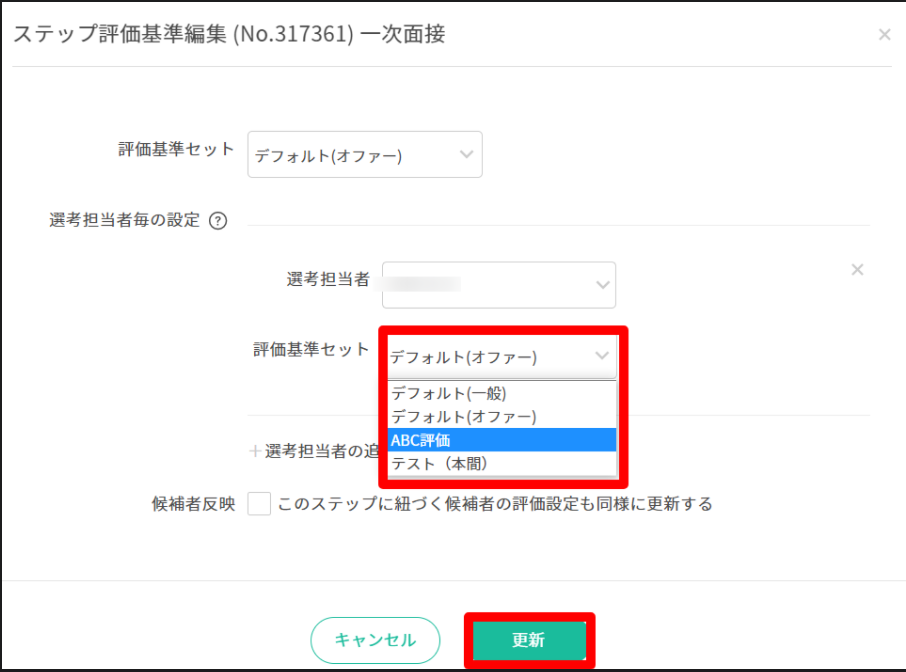Viewport: 906px width, 672px height.
Task: Remove the 選考担当者 row with its X icon
Action: click(x=857, y=270)
